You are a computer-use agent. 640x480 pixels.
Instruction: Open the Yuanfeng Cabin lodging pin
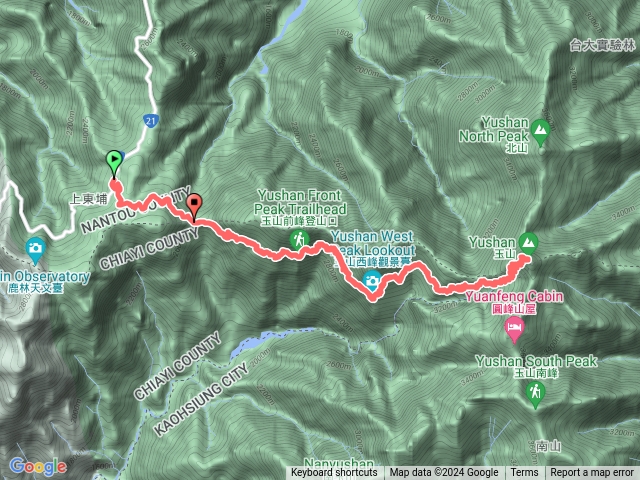pyautogui.click(x=514, y=330)
